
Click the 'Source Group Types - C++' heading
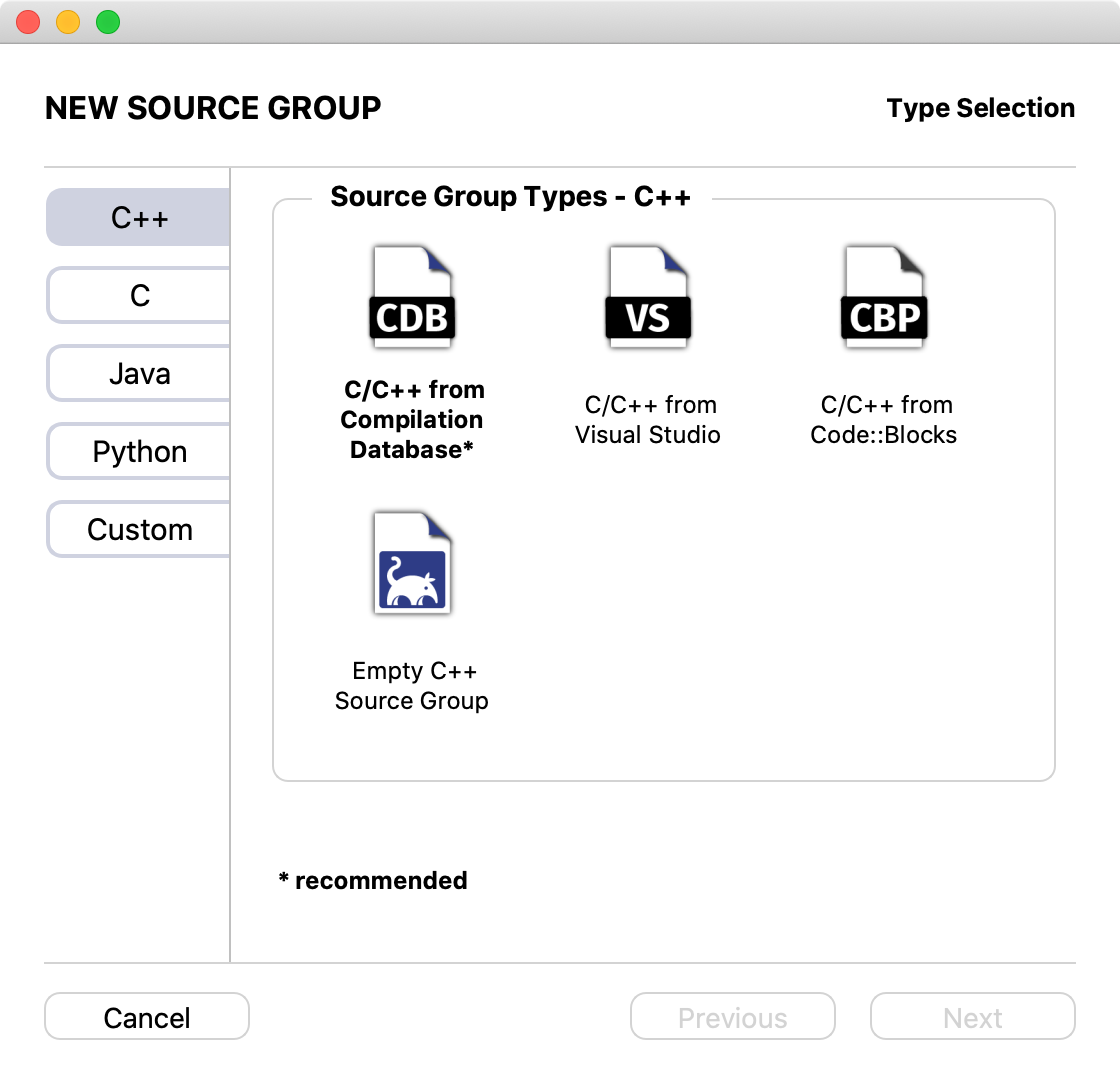click(510, 197)
